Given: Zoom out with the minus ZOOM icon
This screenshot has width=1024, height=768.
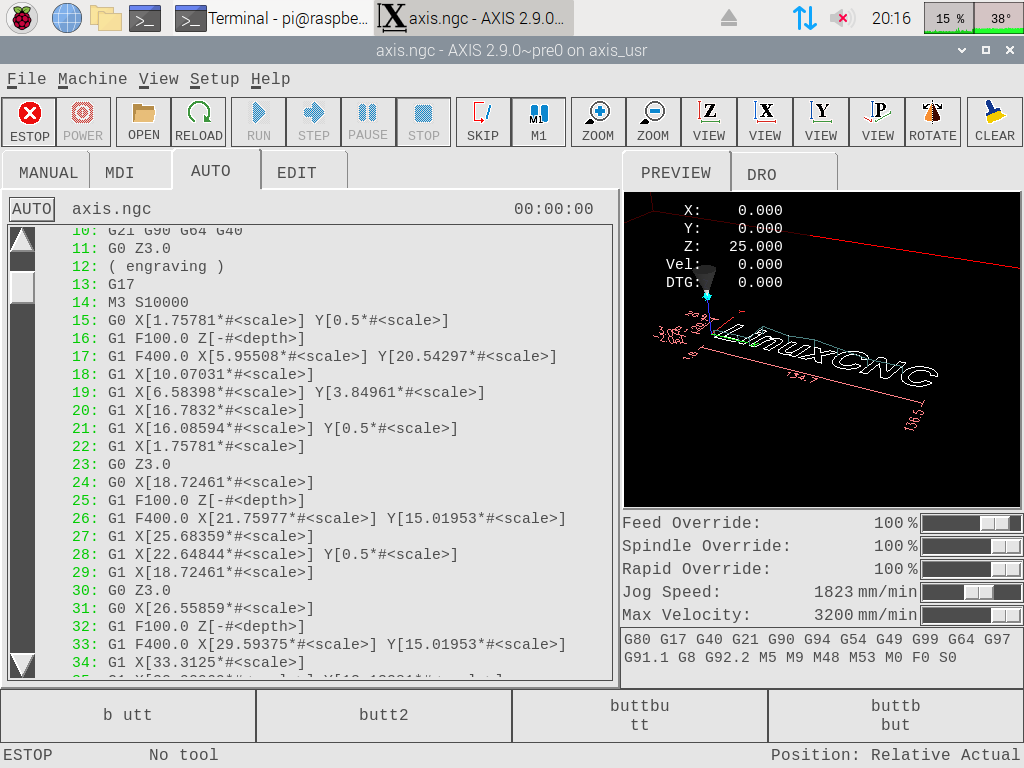Looking at the screenshot, I should 653,122.
